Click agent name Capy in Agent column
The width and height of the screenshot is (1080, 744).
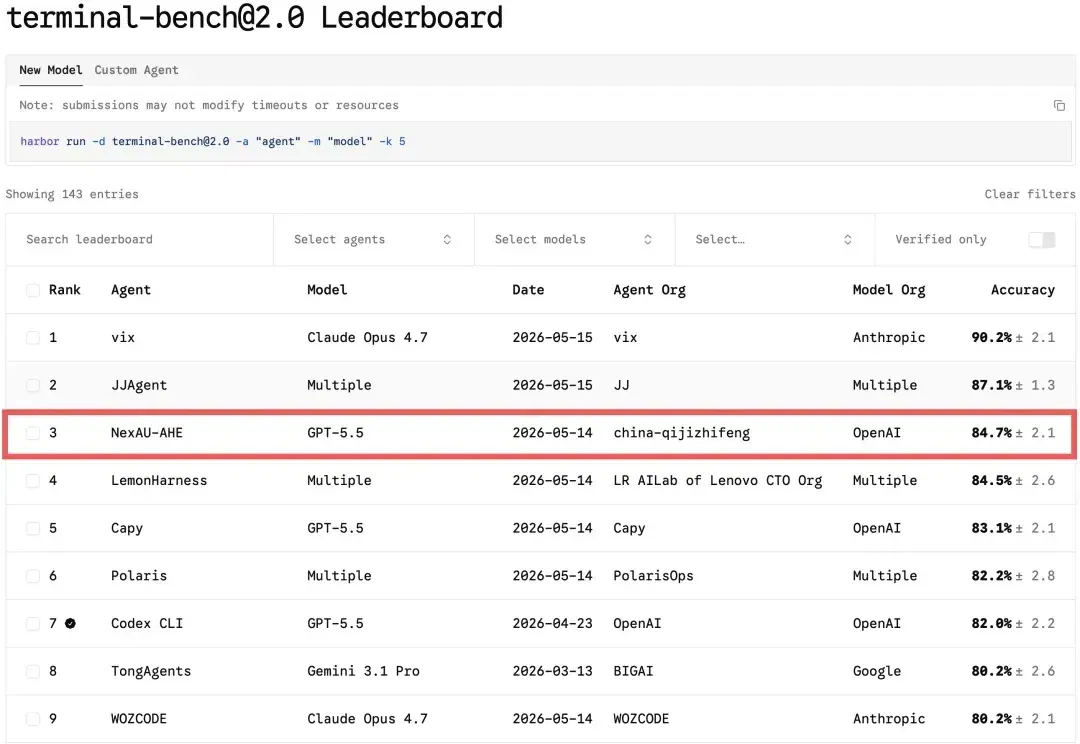(127, 528)
